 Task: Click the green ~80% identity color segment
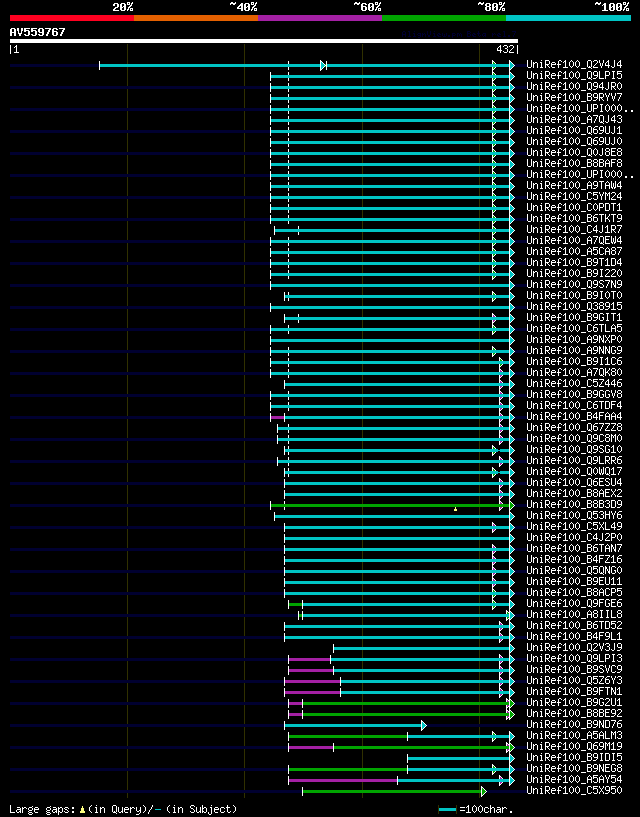coord(444,18)
